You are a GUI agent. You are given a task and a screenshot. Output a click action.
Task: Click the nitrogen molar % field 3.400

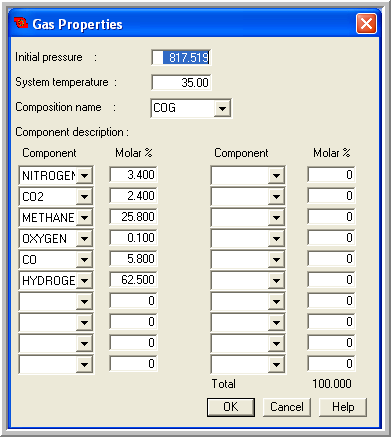(133, 175)
